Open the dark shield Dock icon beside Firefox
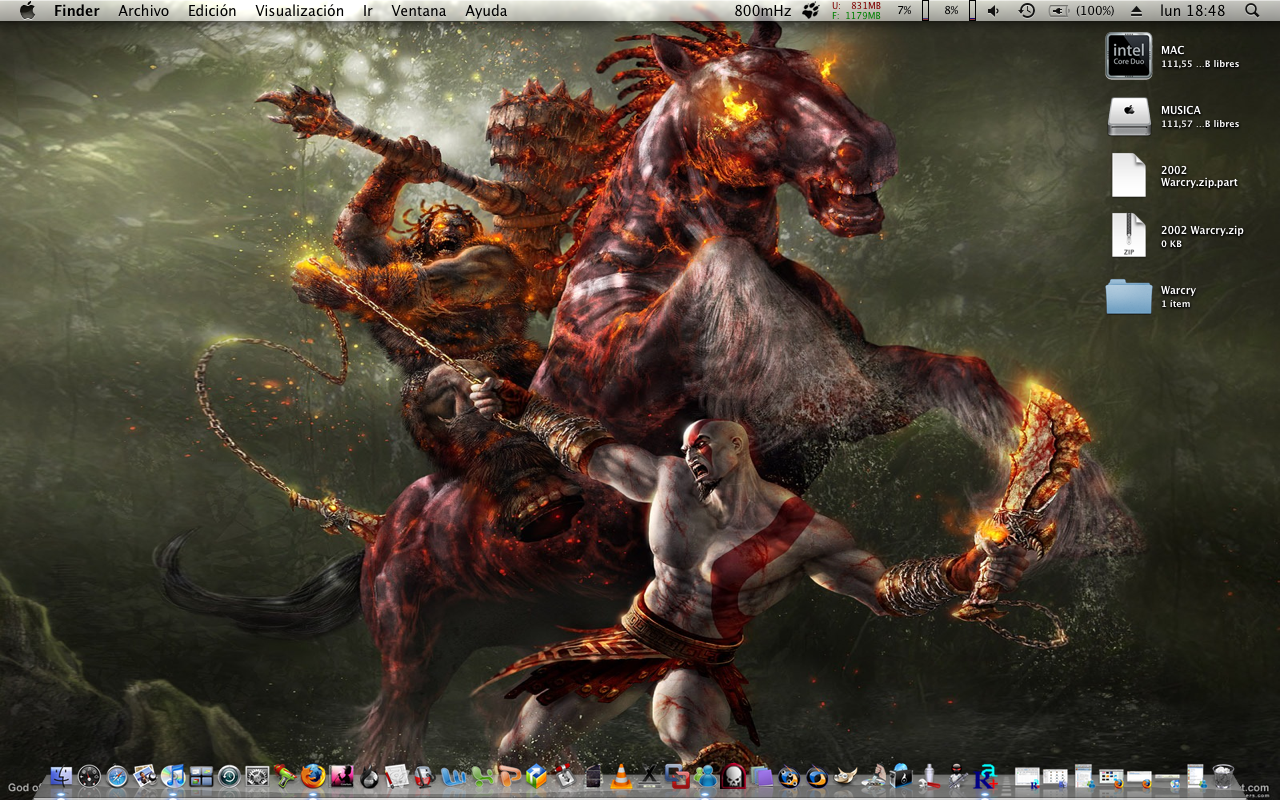Screen dimensions: 1280x800 (x=369, y=776)
